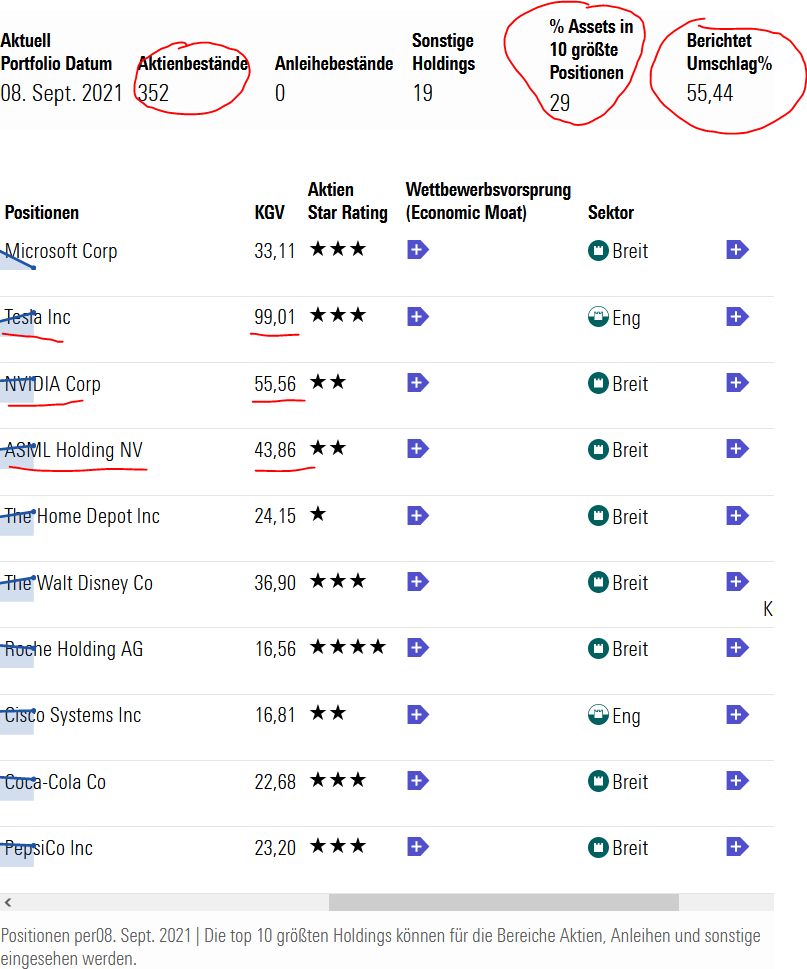This screenshot has width=807, height=969.
Task: Click the horizontal scrollbar left arrow
Action: 8,902
